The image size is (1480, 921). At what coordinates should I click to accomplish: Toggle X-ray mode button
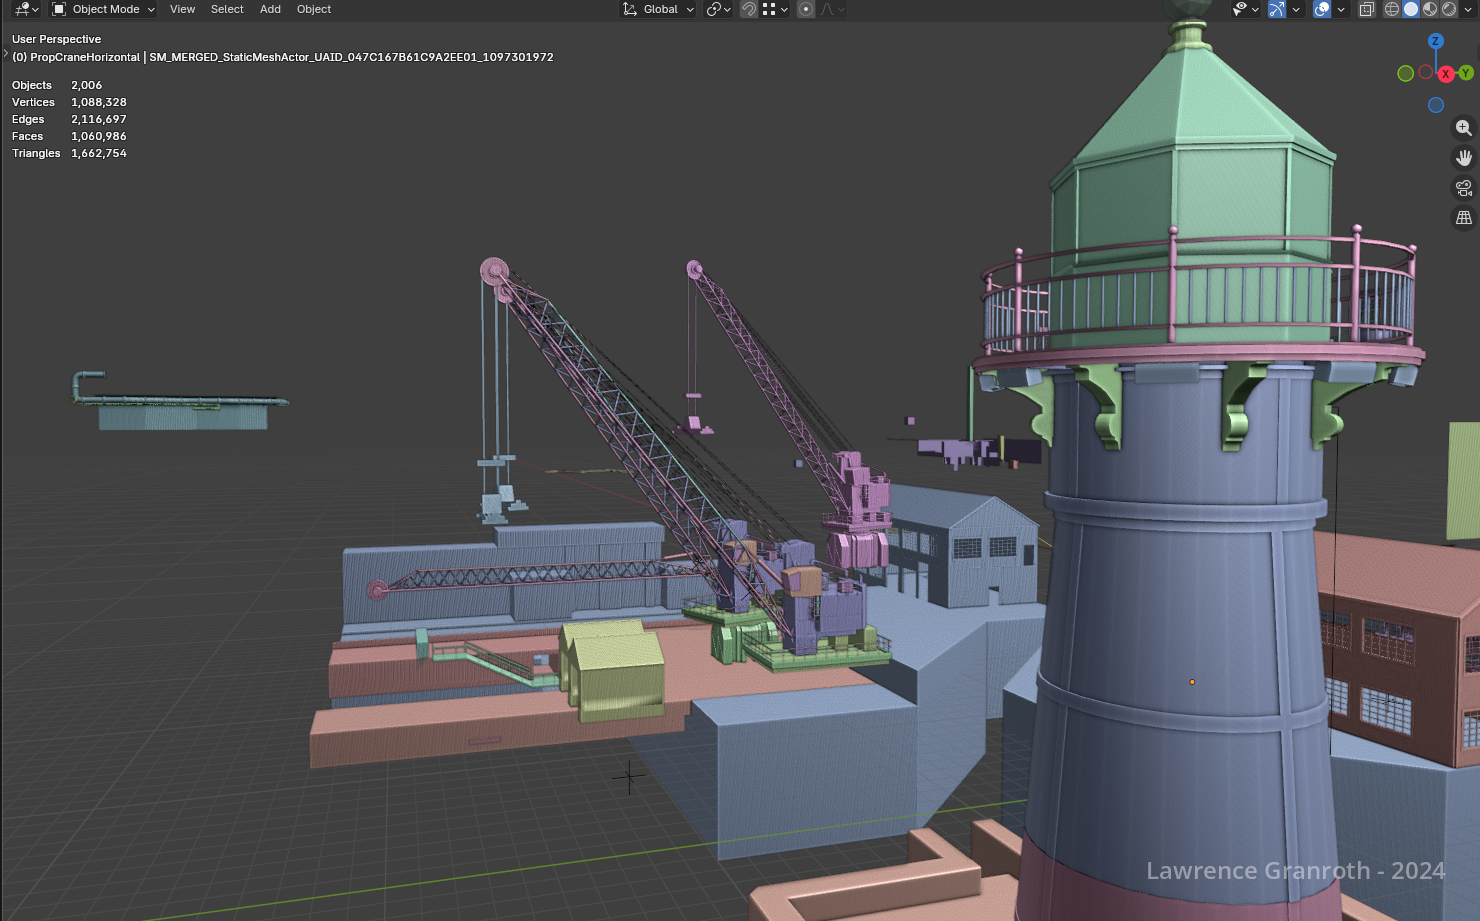(1366, 9)
